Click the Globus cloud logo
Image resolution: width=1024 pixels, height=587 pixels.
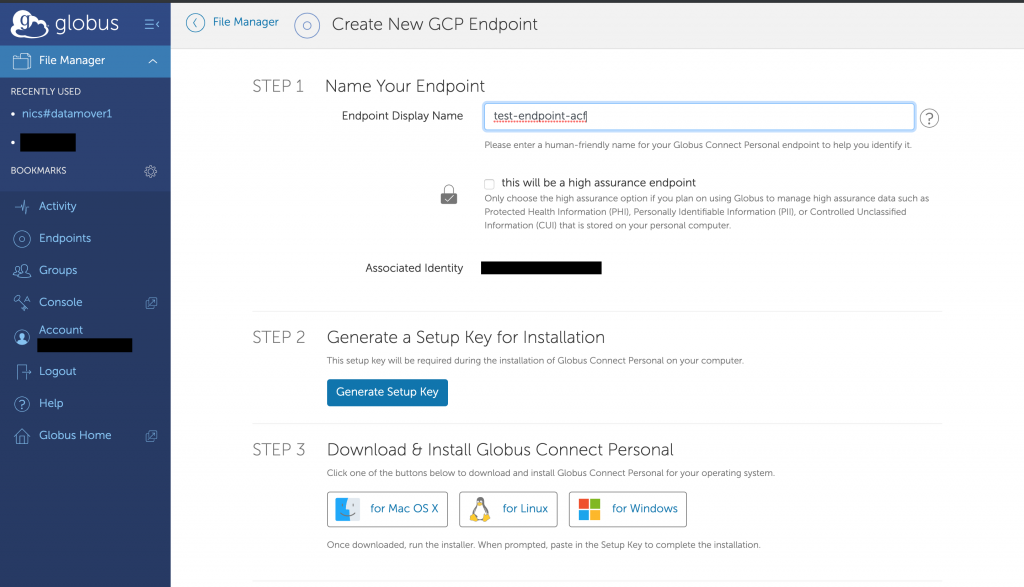click(x=29, y=24)
